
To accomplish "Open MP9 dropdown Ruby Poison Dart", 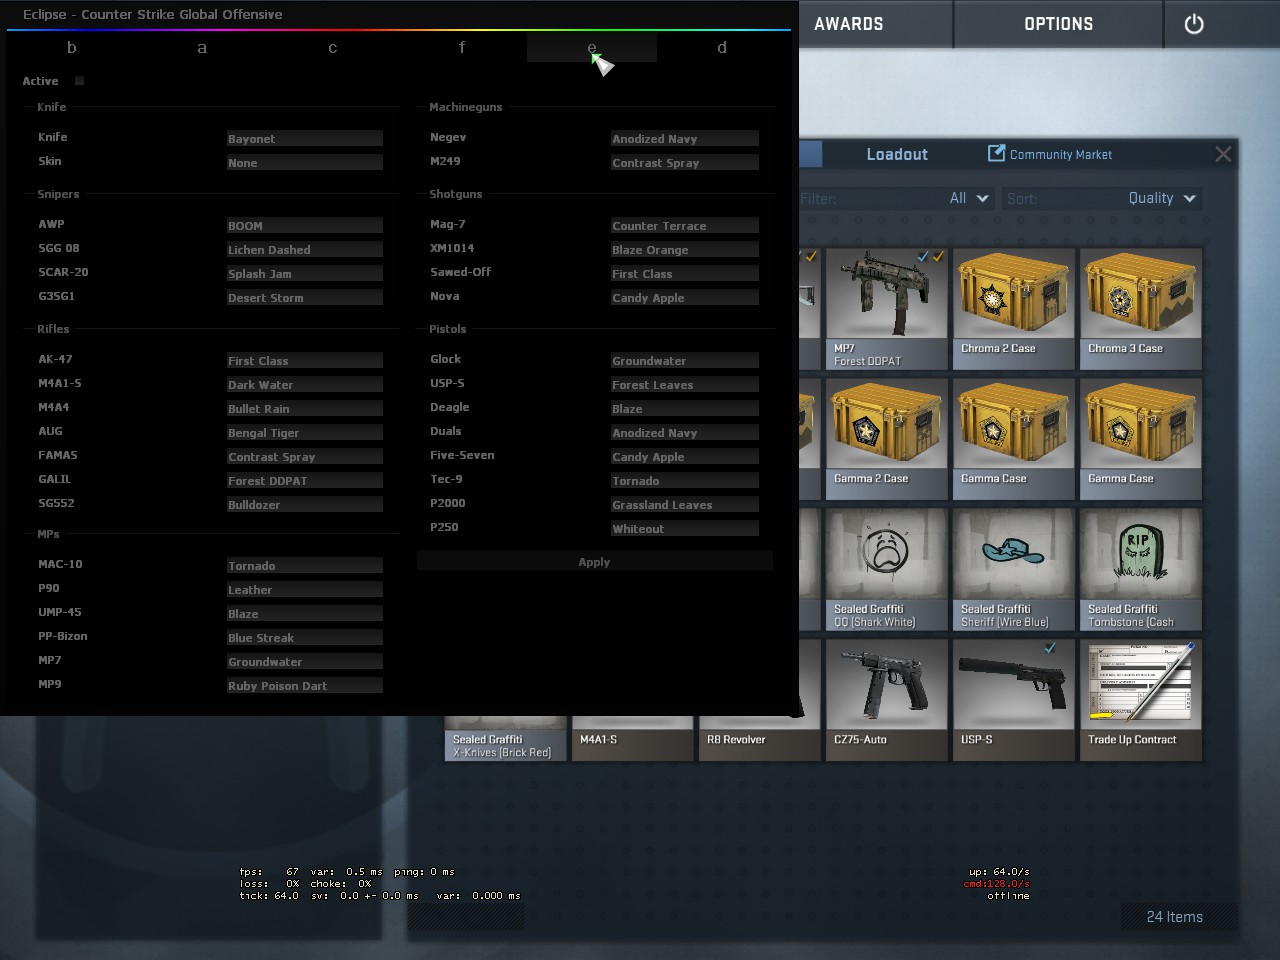I will tap(305, 685).
